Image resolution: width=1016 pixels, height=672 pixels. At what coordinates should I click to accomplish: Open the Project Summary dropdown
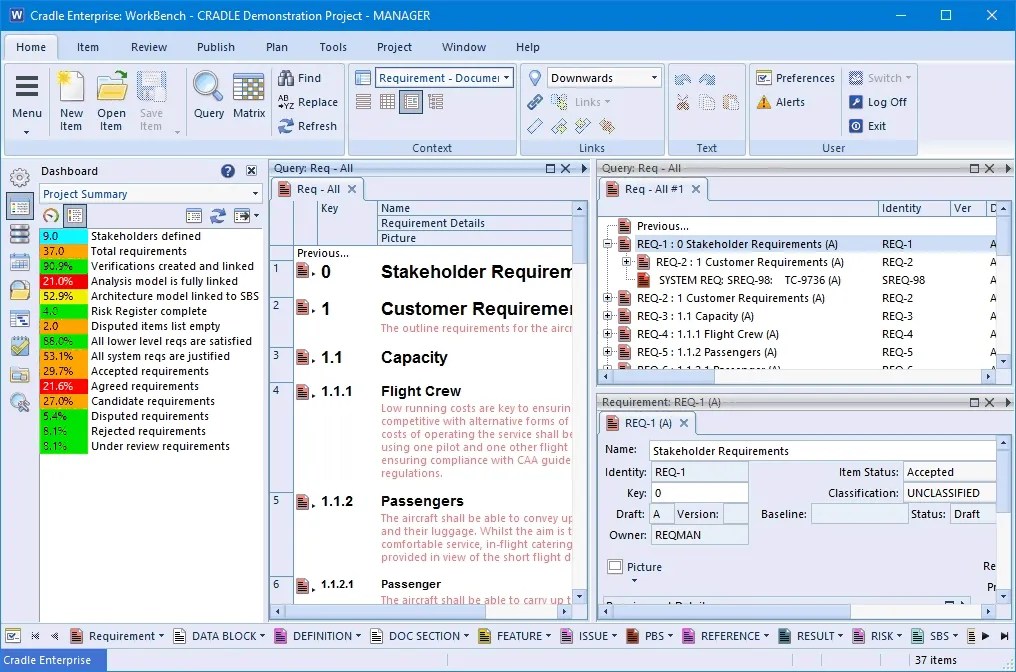click(148, 193)
